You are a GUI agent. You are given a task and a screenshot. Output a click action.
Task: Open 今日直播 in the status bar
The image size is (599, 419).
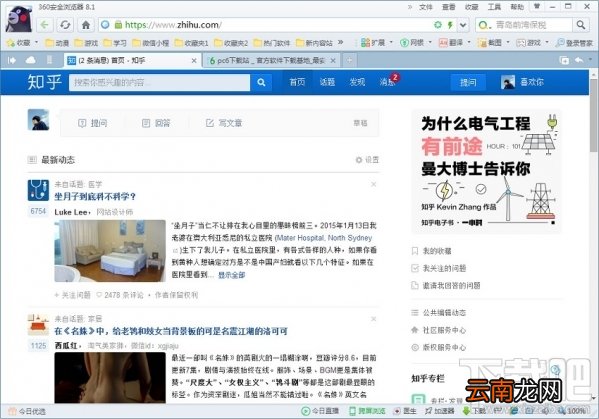tap(320, 411)
